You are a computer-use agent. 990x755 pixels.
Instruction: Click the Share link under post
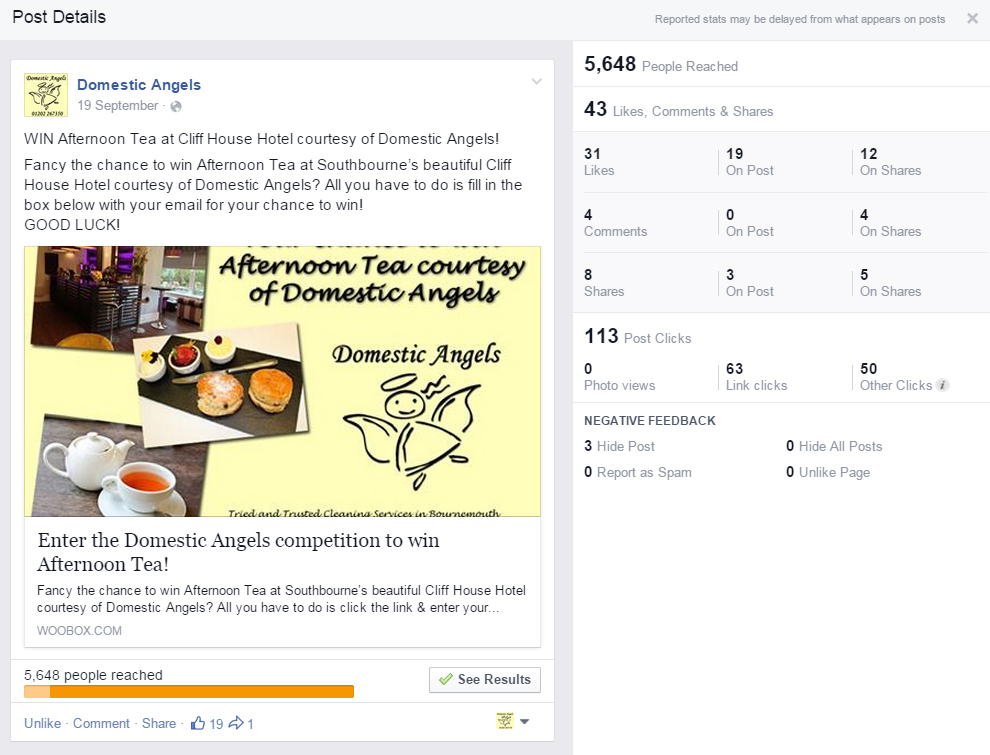(x=158, y=723)
